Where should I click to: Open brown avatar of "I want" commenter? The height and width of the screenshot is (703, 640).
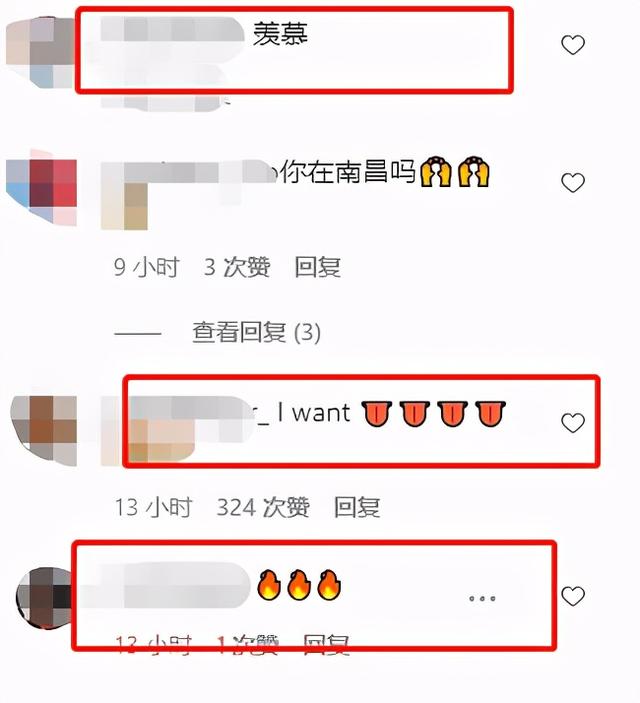pos(44,430)
